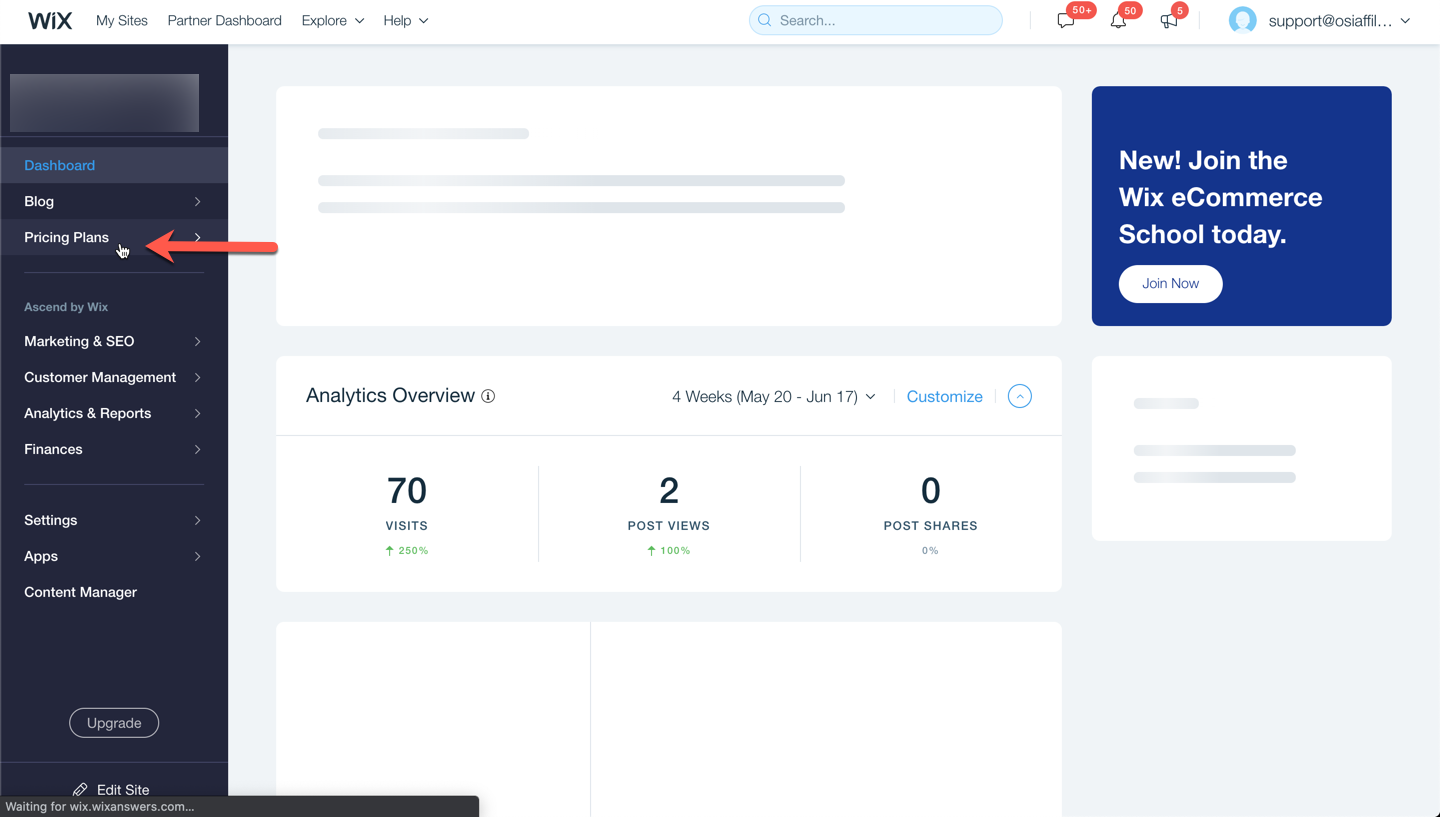Expand the Help menu
The height and width of the screenshot is (817, 1440).
(406, 20)
